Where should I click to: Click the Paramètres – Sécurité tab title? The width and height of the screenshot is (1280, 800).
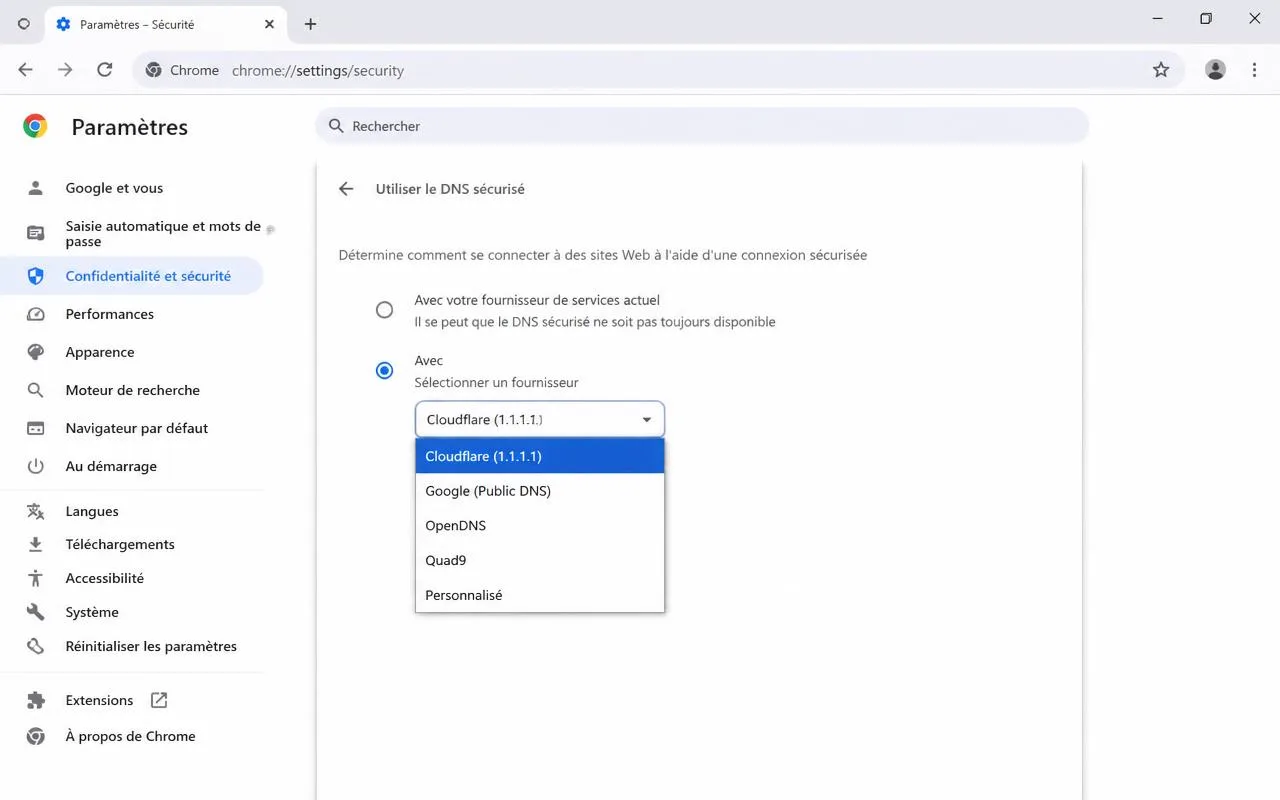coord(137,24)
